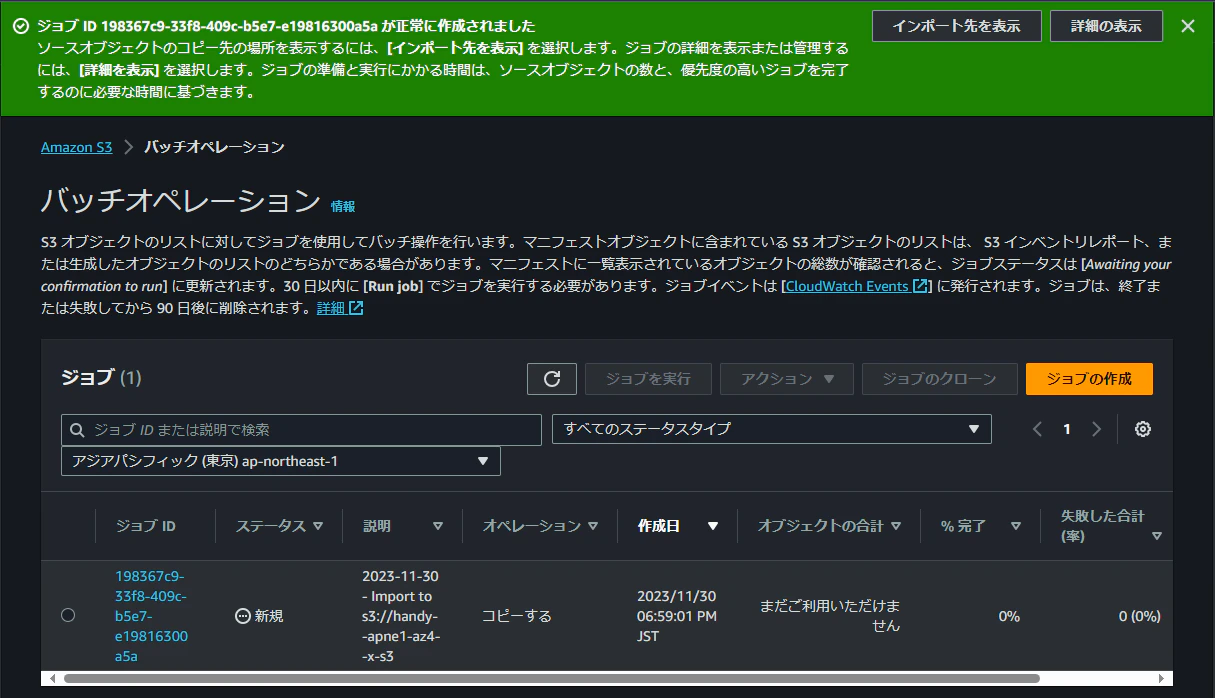Go to the previous page arrow

(1037, 429)
